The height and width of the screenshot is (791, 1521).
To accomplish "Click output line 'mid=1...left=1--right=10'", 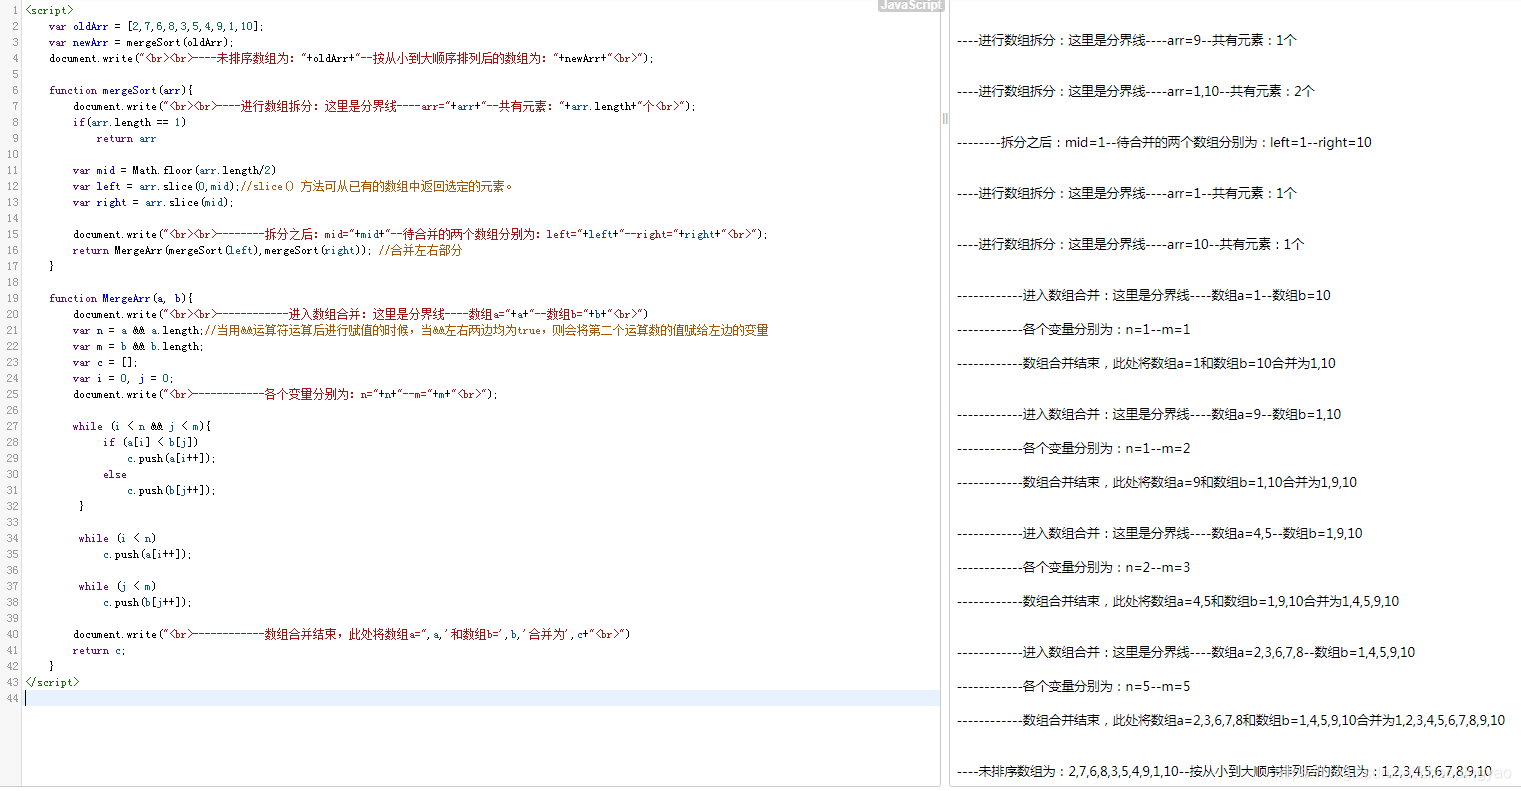I will pyautogui.click(x=1164, y=142).
